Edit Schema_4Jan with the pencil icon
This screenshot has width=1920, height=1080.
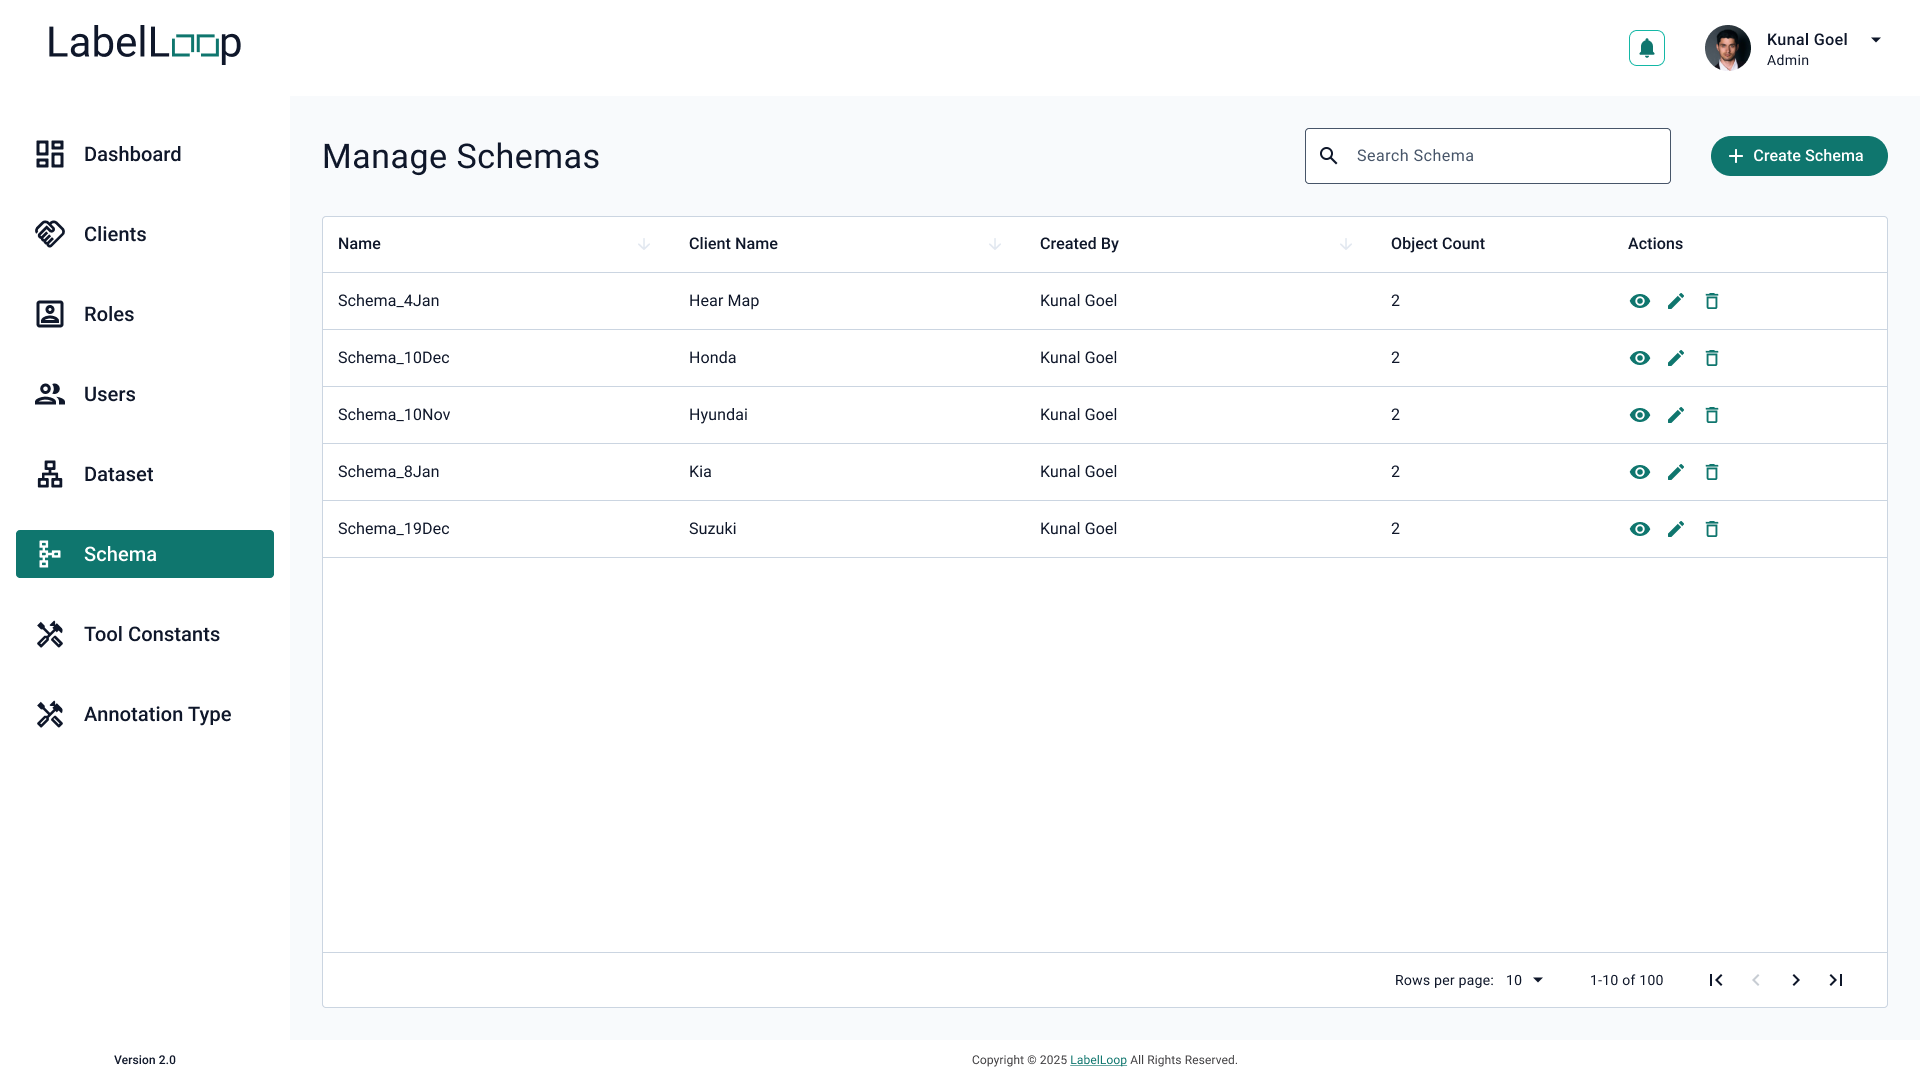point(1675,301)
